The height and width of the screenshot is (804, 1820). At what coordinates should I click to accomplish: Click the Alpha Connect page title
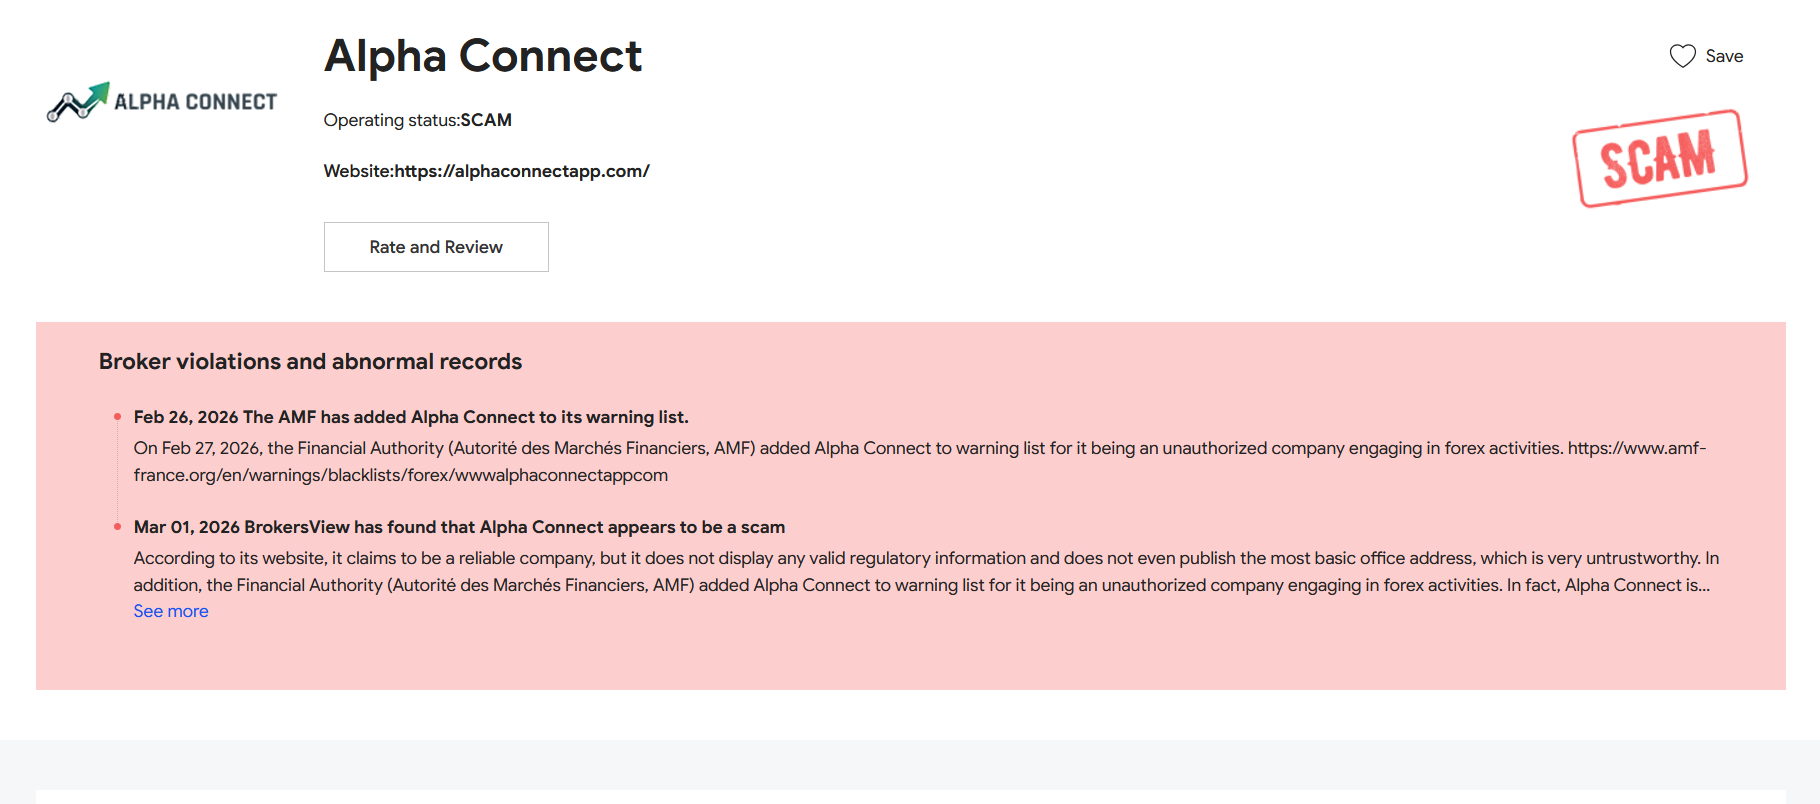[483, 56]
